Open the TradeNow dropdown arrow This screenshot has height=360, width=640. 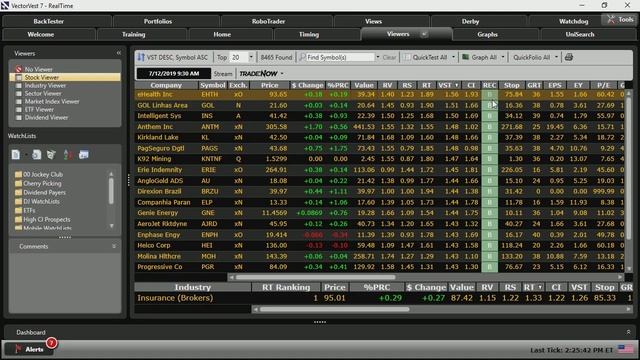pos(282,73)
